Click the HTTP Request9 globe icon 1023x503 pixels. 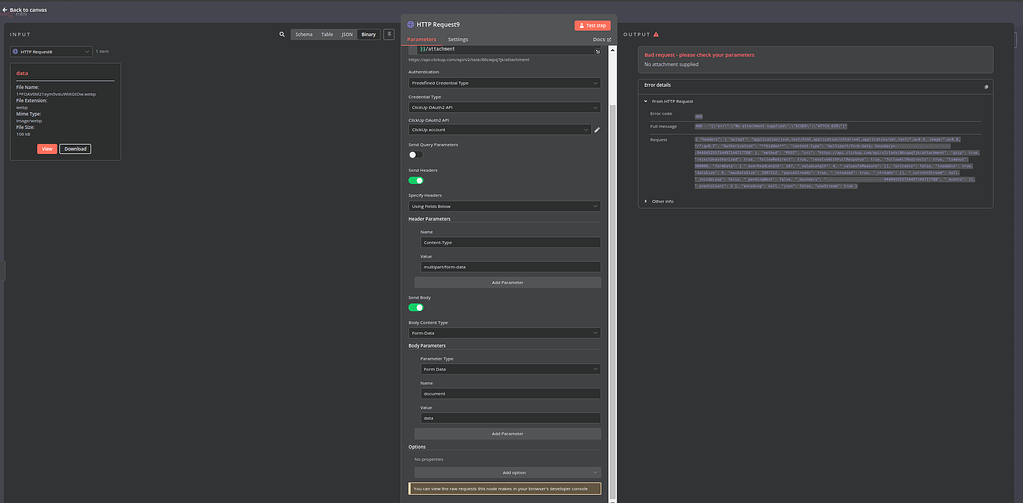411,24
